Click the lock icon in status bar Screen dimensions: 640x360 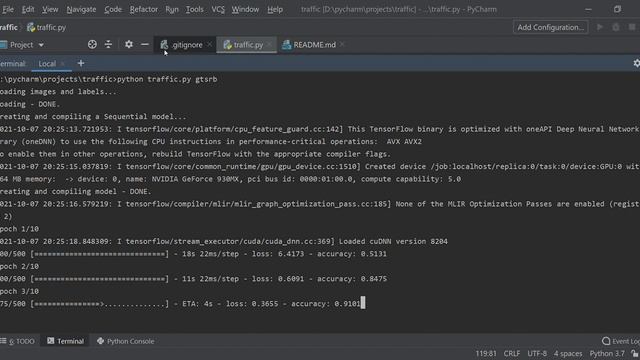pos(635,354)
